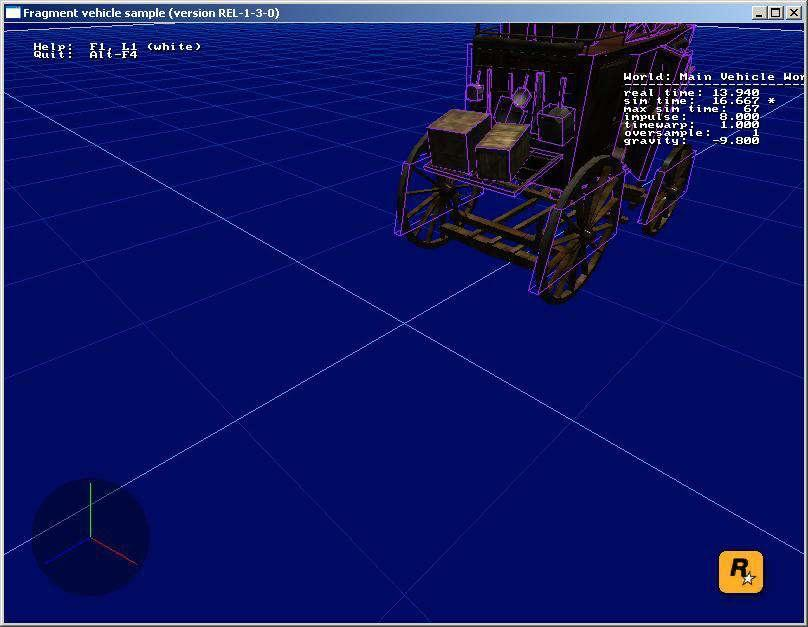Close the Fragment vehicle sample window
This screenshot has width=808, height=627.
(x=793, y=13)
